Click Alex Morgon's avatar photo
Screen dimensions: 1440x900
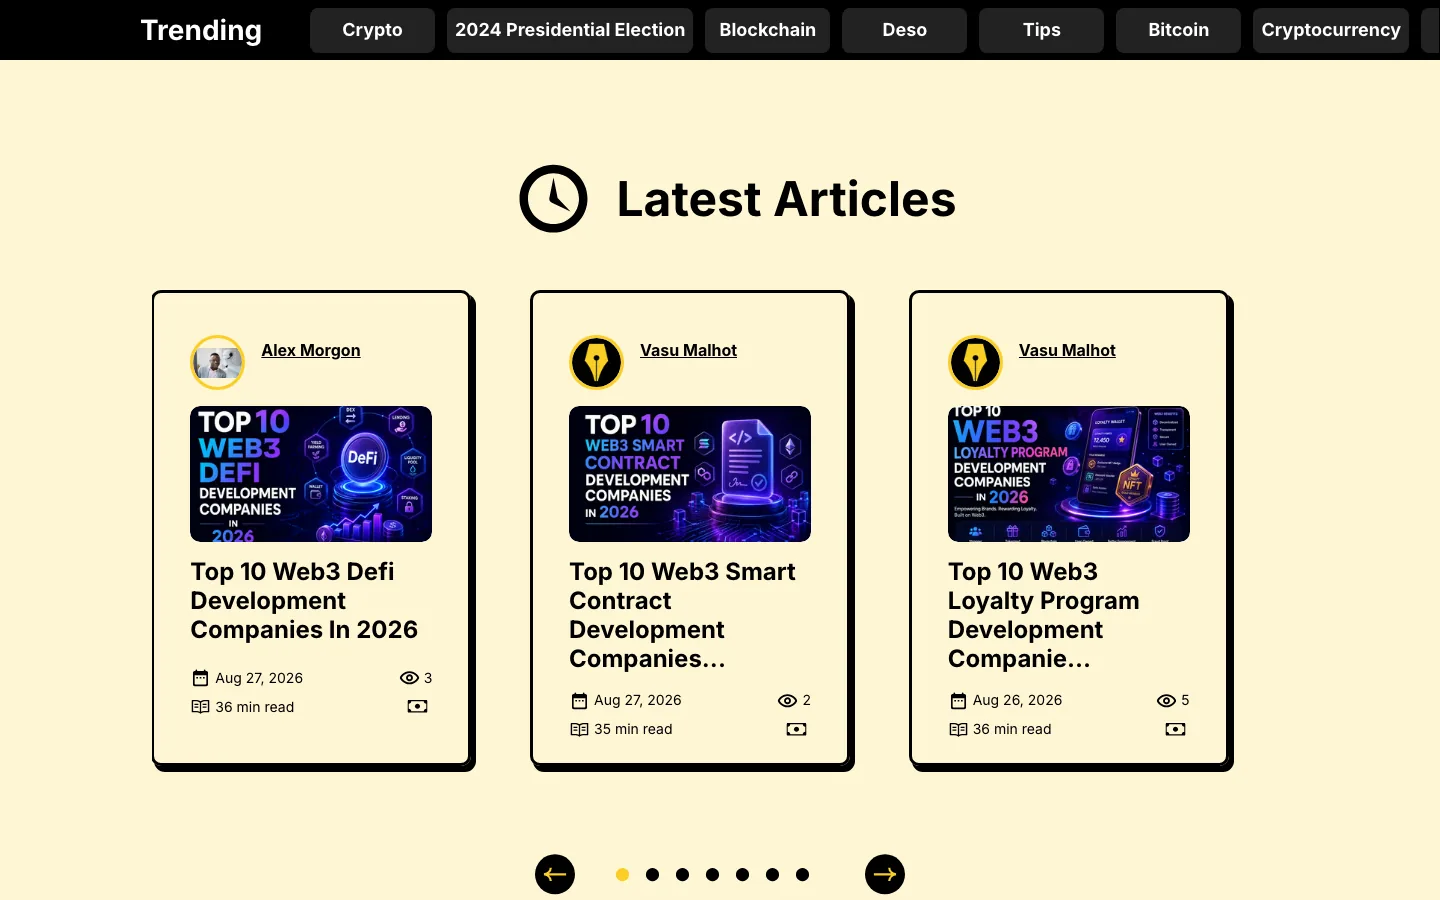point(218,362)
